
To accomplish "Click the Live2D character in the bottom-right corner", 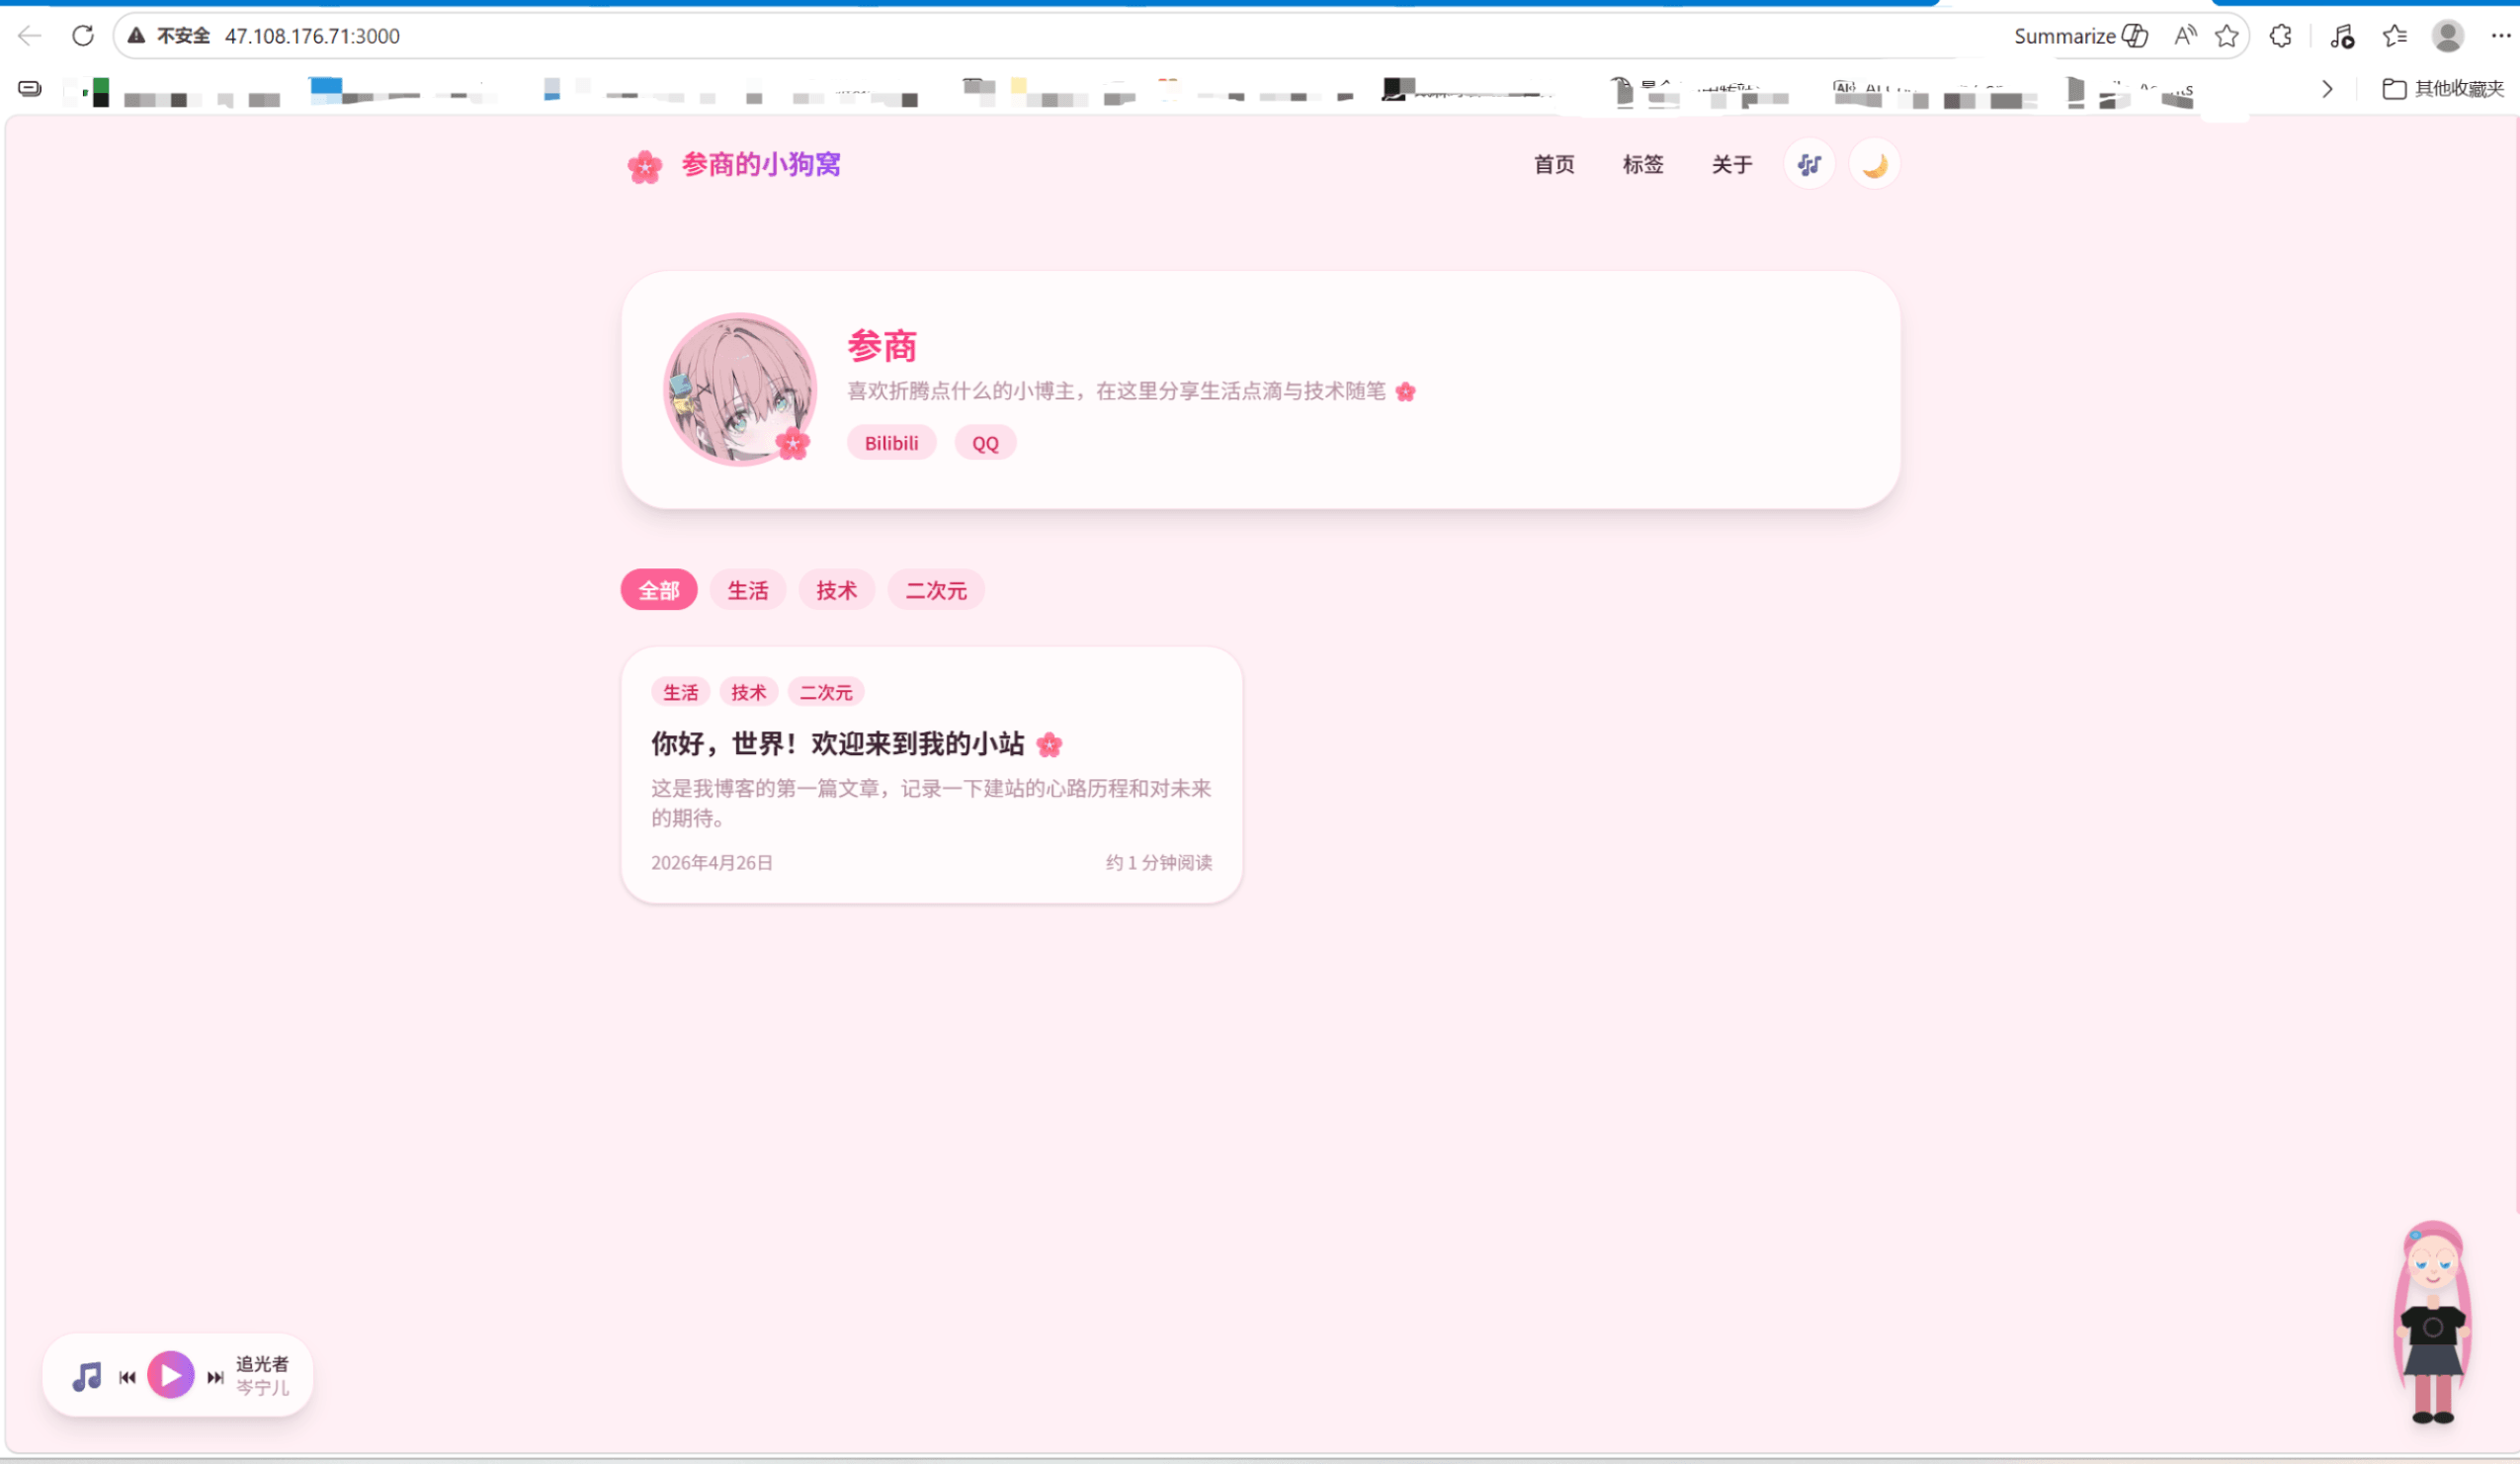I will [2432, 1320].
